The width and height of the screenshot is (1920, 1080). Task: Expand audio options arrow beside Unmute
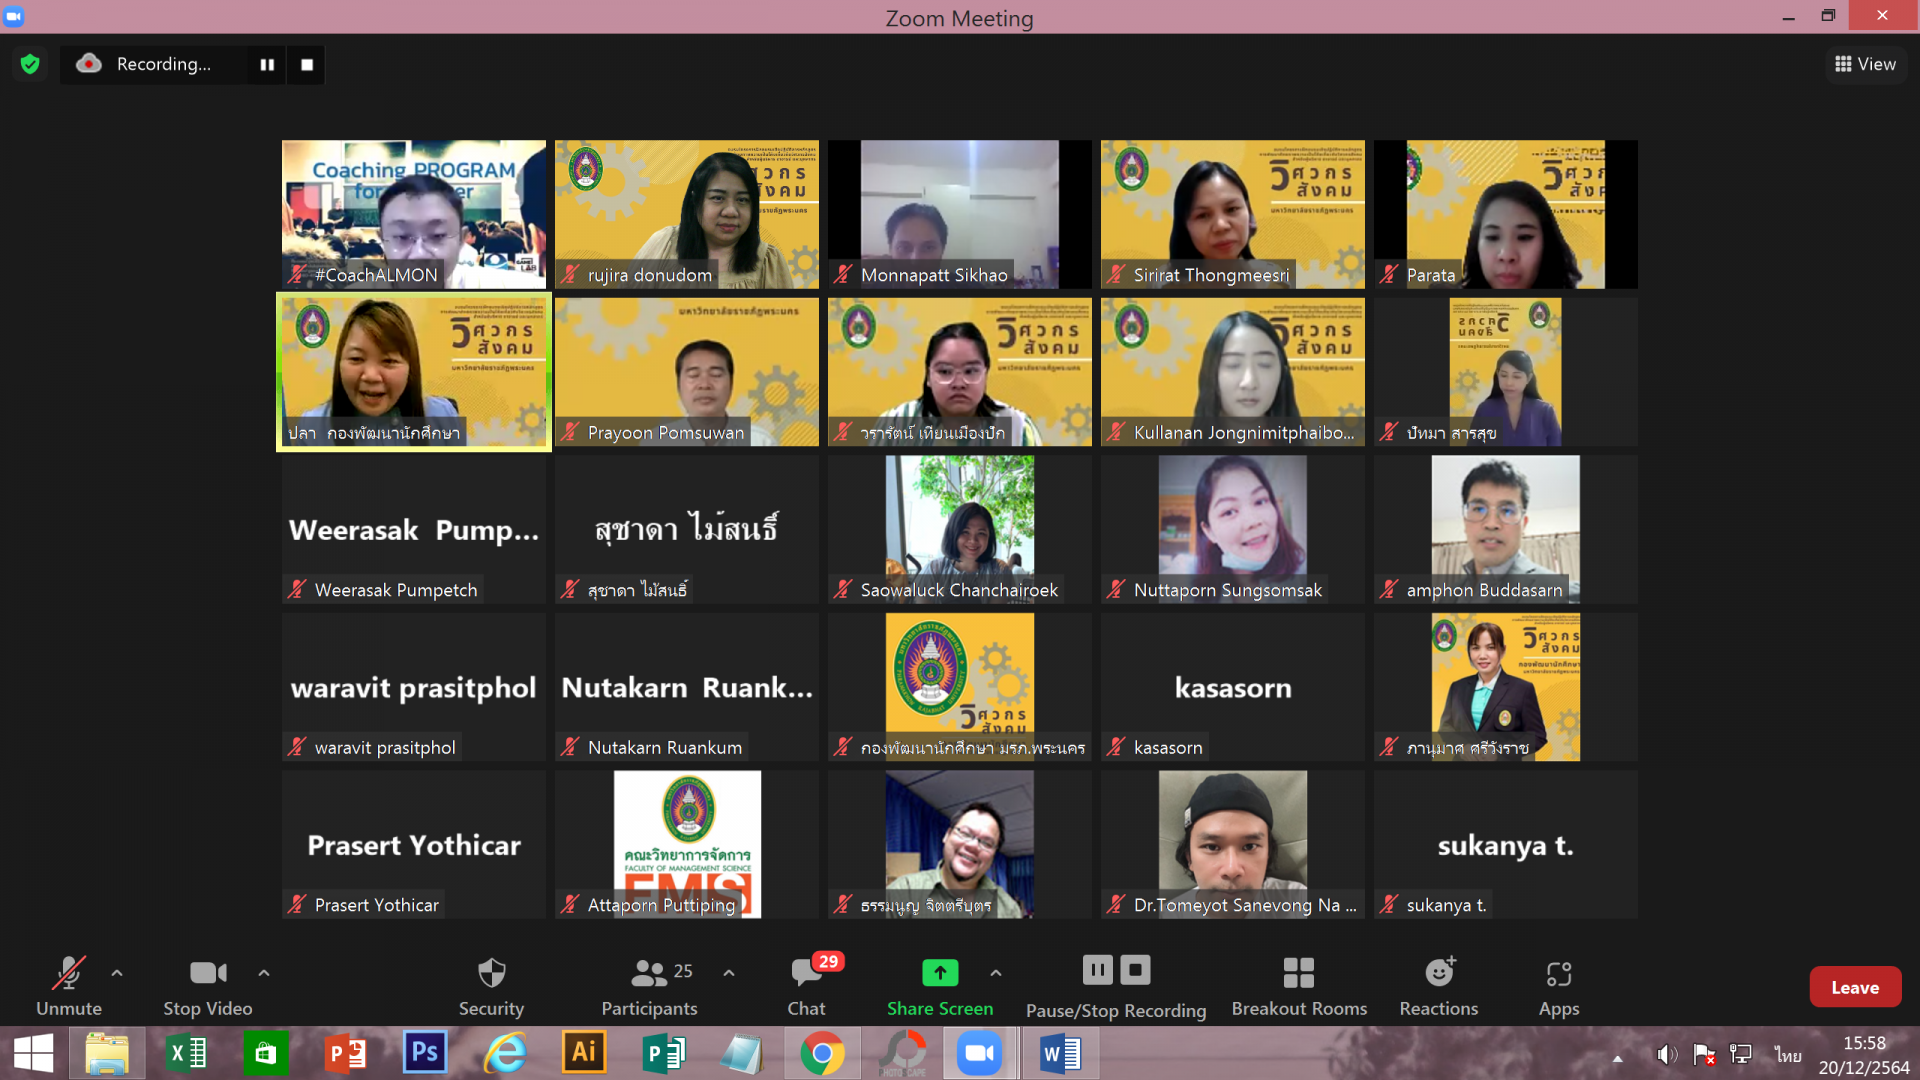[x=117, y=972]
